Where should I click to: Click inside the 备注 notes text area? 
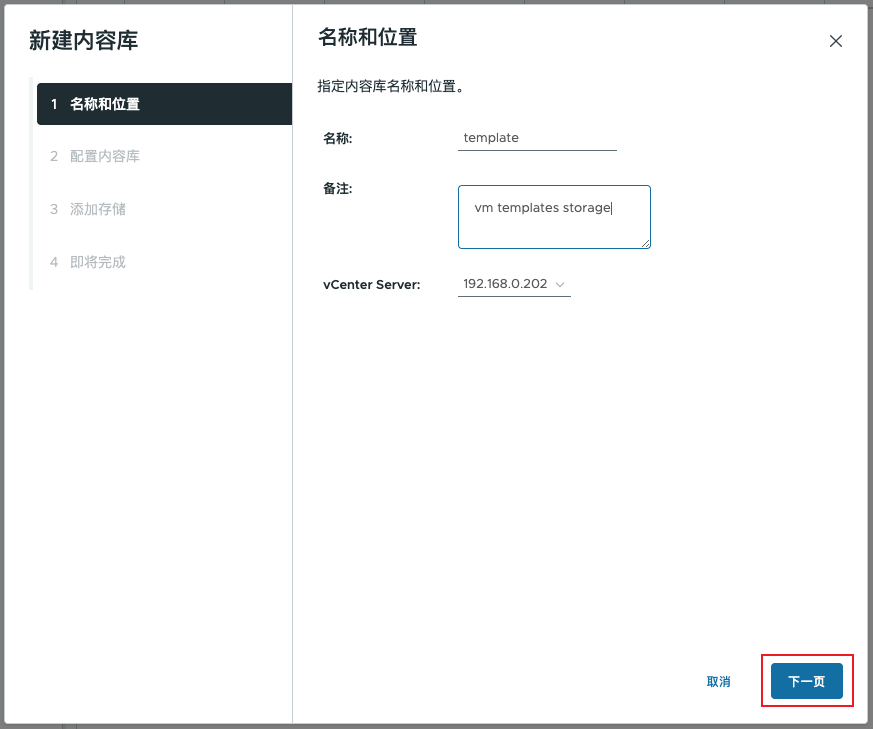click(554, 217)
